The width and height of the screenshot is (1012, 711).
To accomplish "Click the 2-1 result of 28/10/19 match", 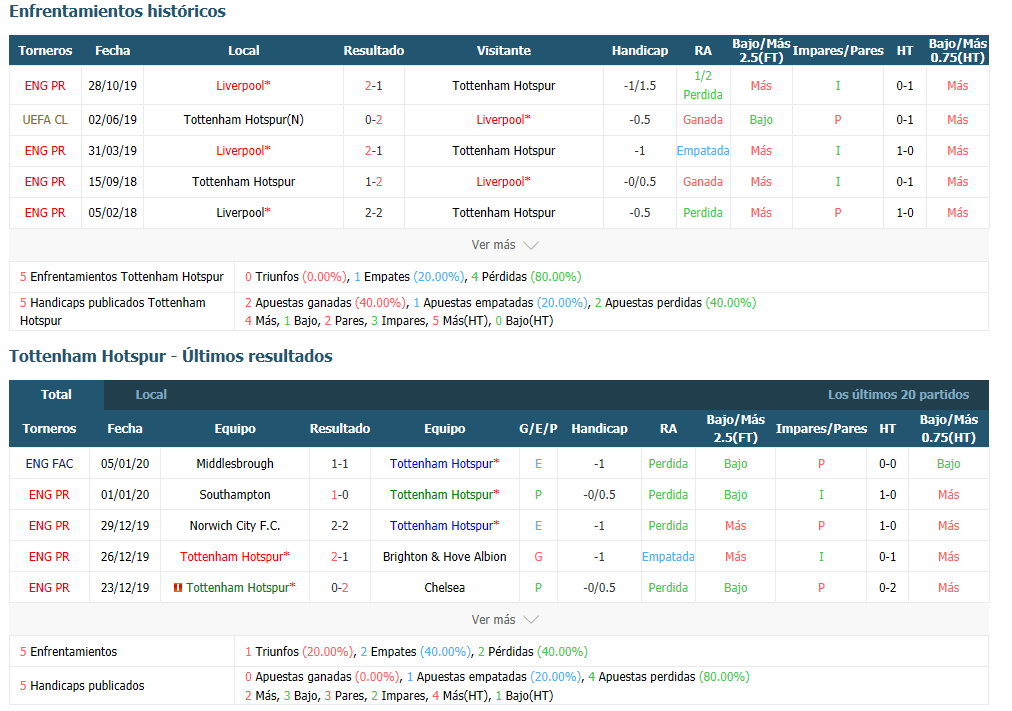I will point(374,86).
